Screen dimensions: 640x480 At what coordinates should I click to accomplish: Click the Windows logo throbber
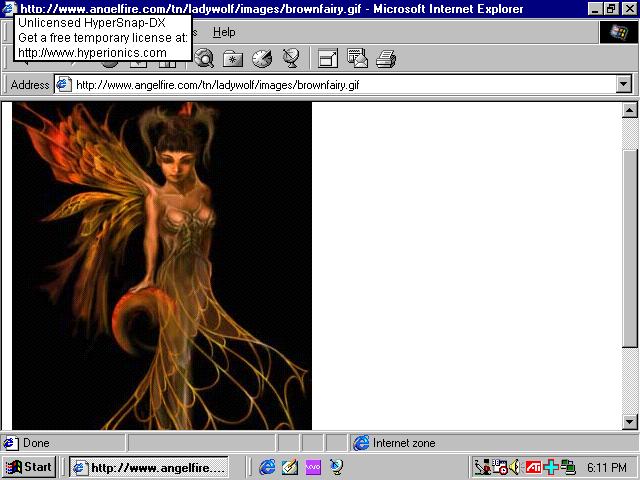[x=618, y=32]
